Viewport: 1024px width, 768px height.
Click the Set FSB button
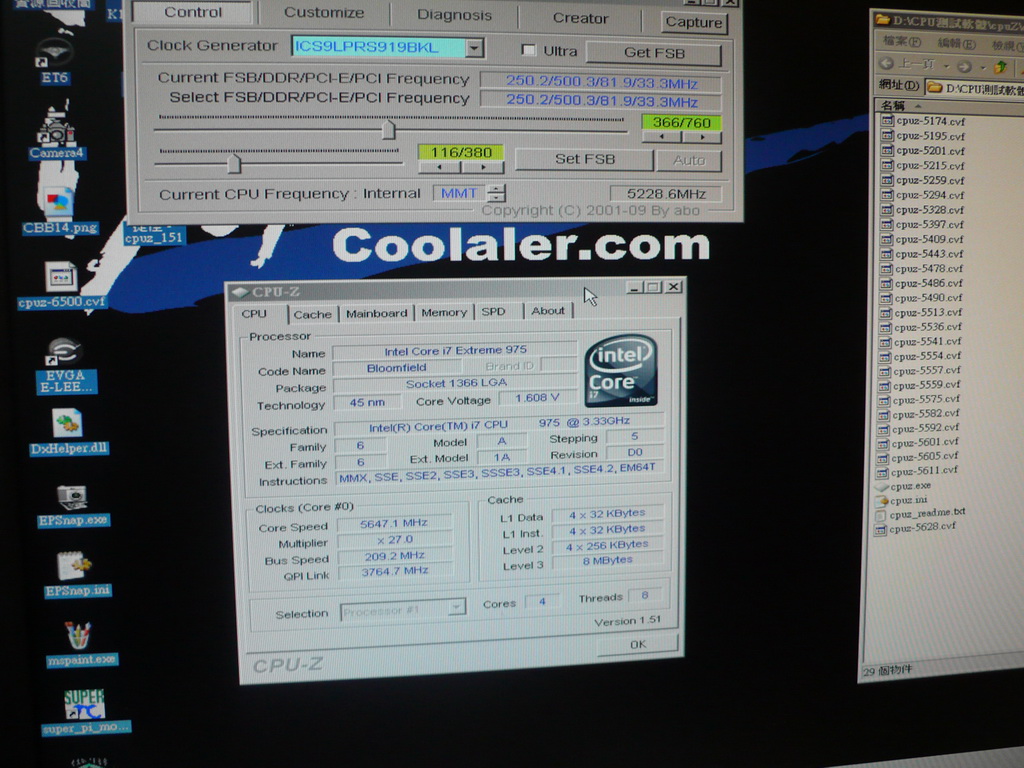(584, 159)
